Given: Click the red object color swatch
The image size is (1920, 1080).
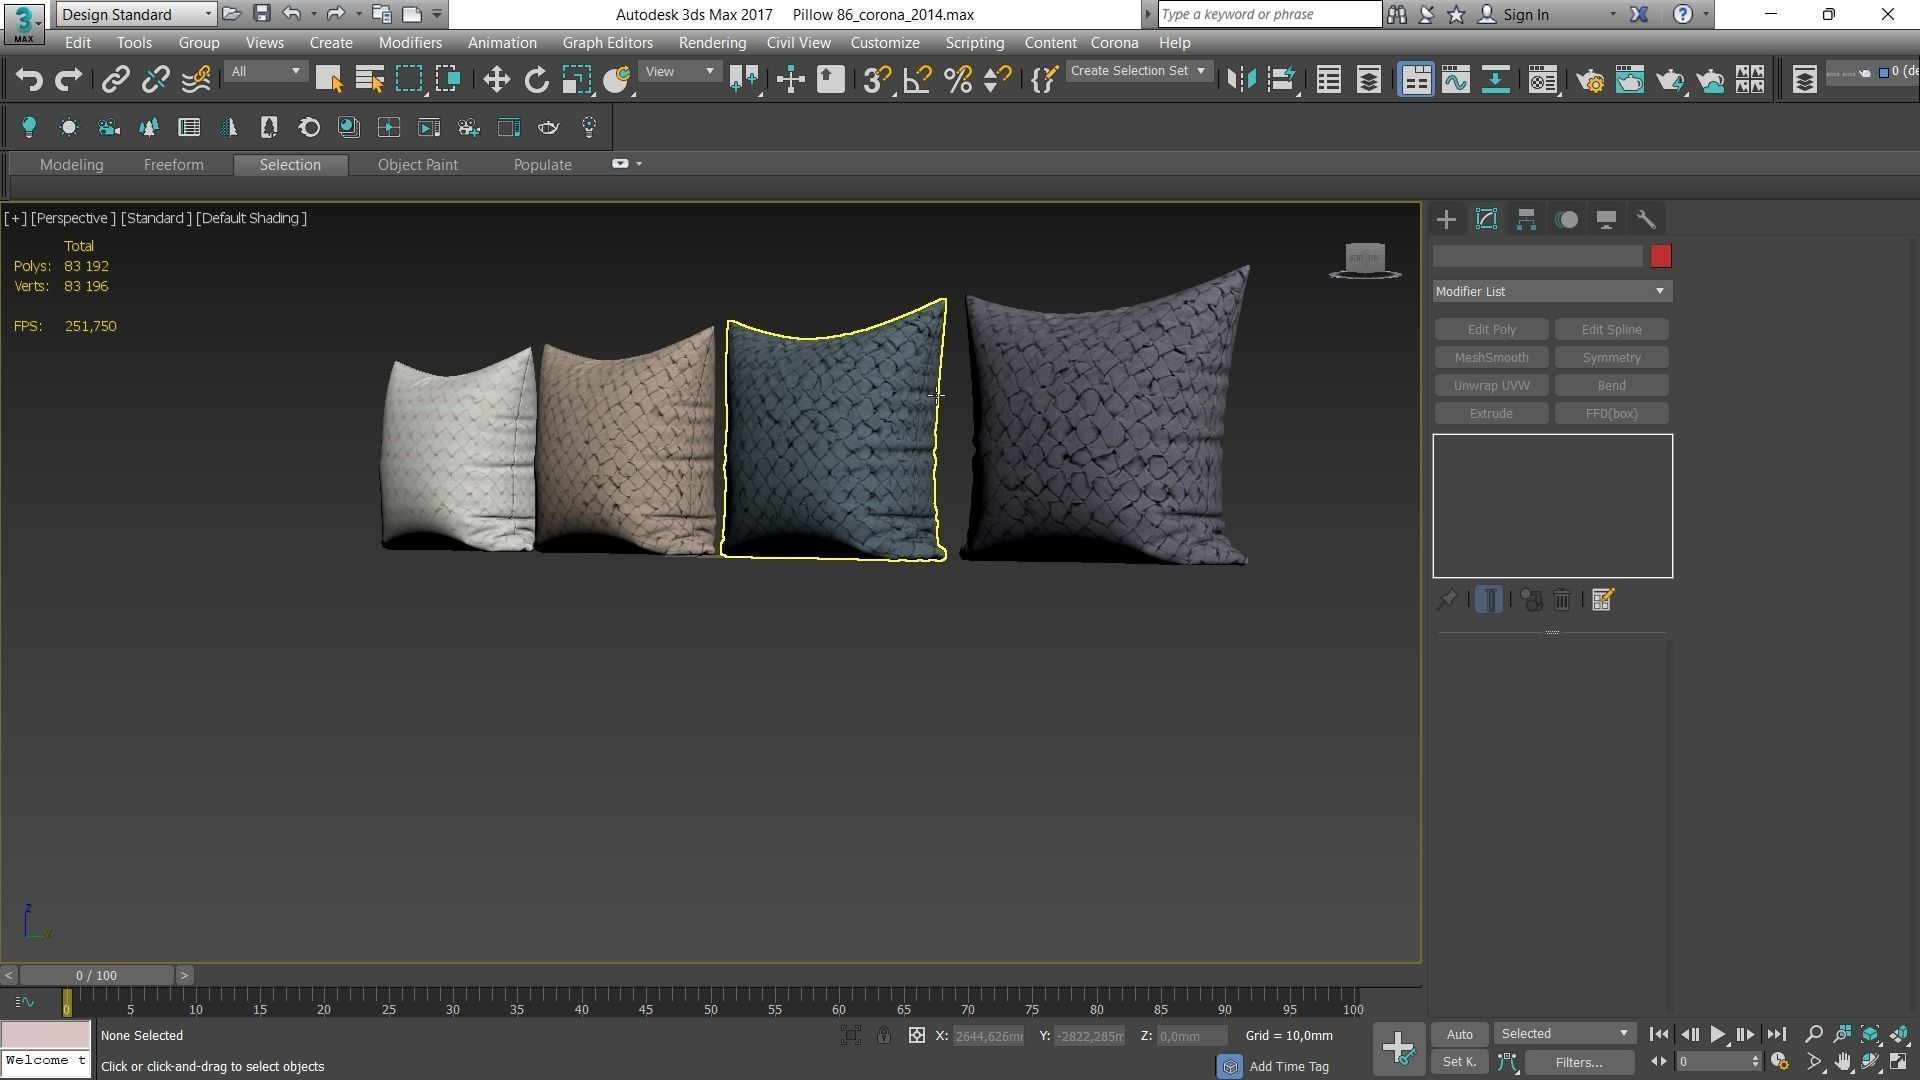Looking at the screenshot, I should click(1661, 257).
